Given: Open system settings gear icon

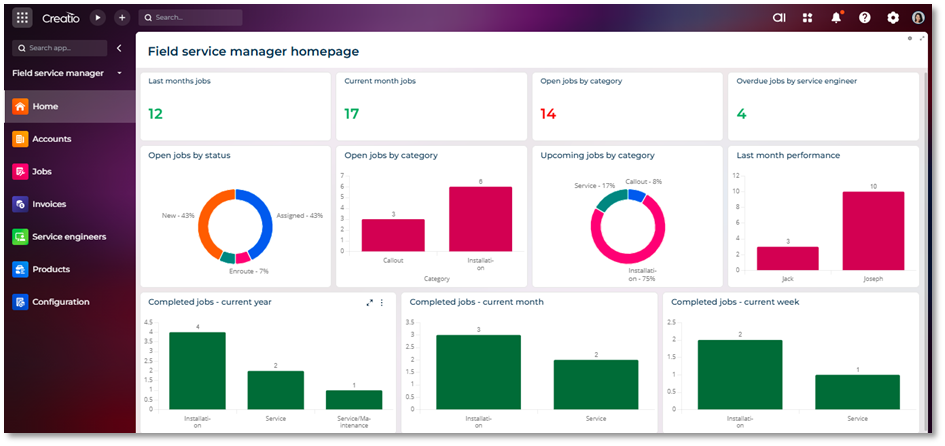Looking at the screenshot, I should 893,17.
